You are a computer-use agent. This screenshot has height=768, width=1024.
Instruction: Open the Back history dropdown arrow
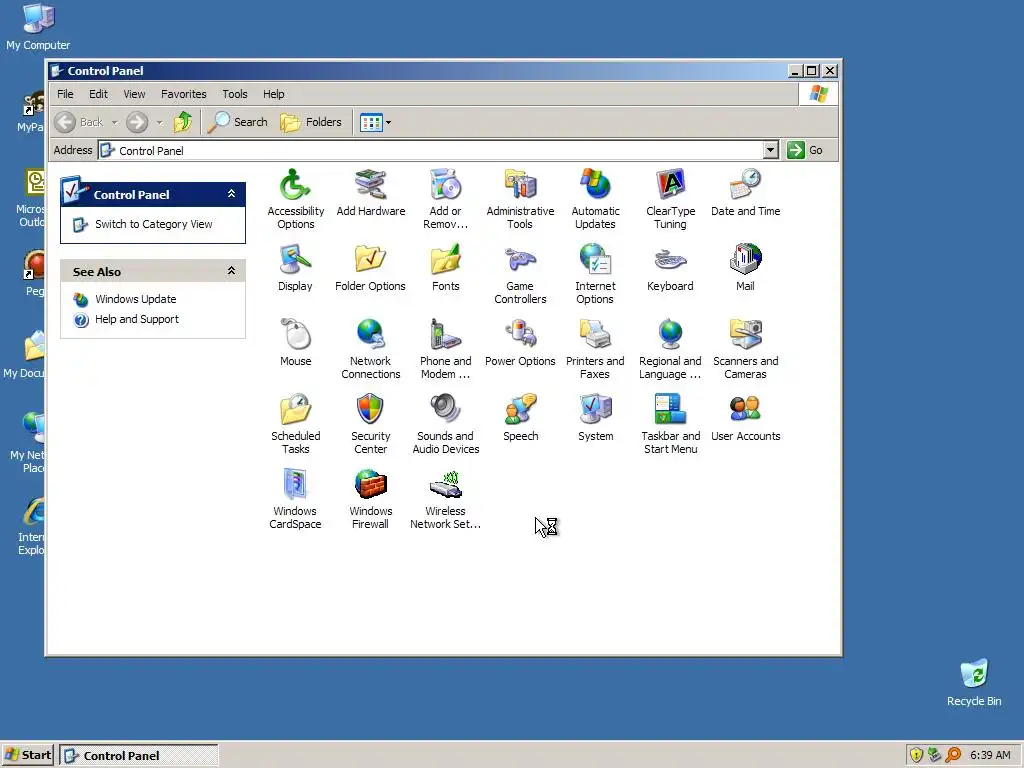[114, 122]
